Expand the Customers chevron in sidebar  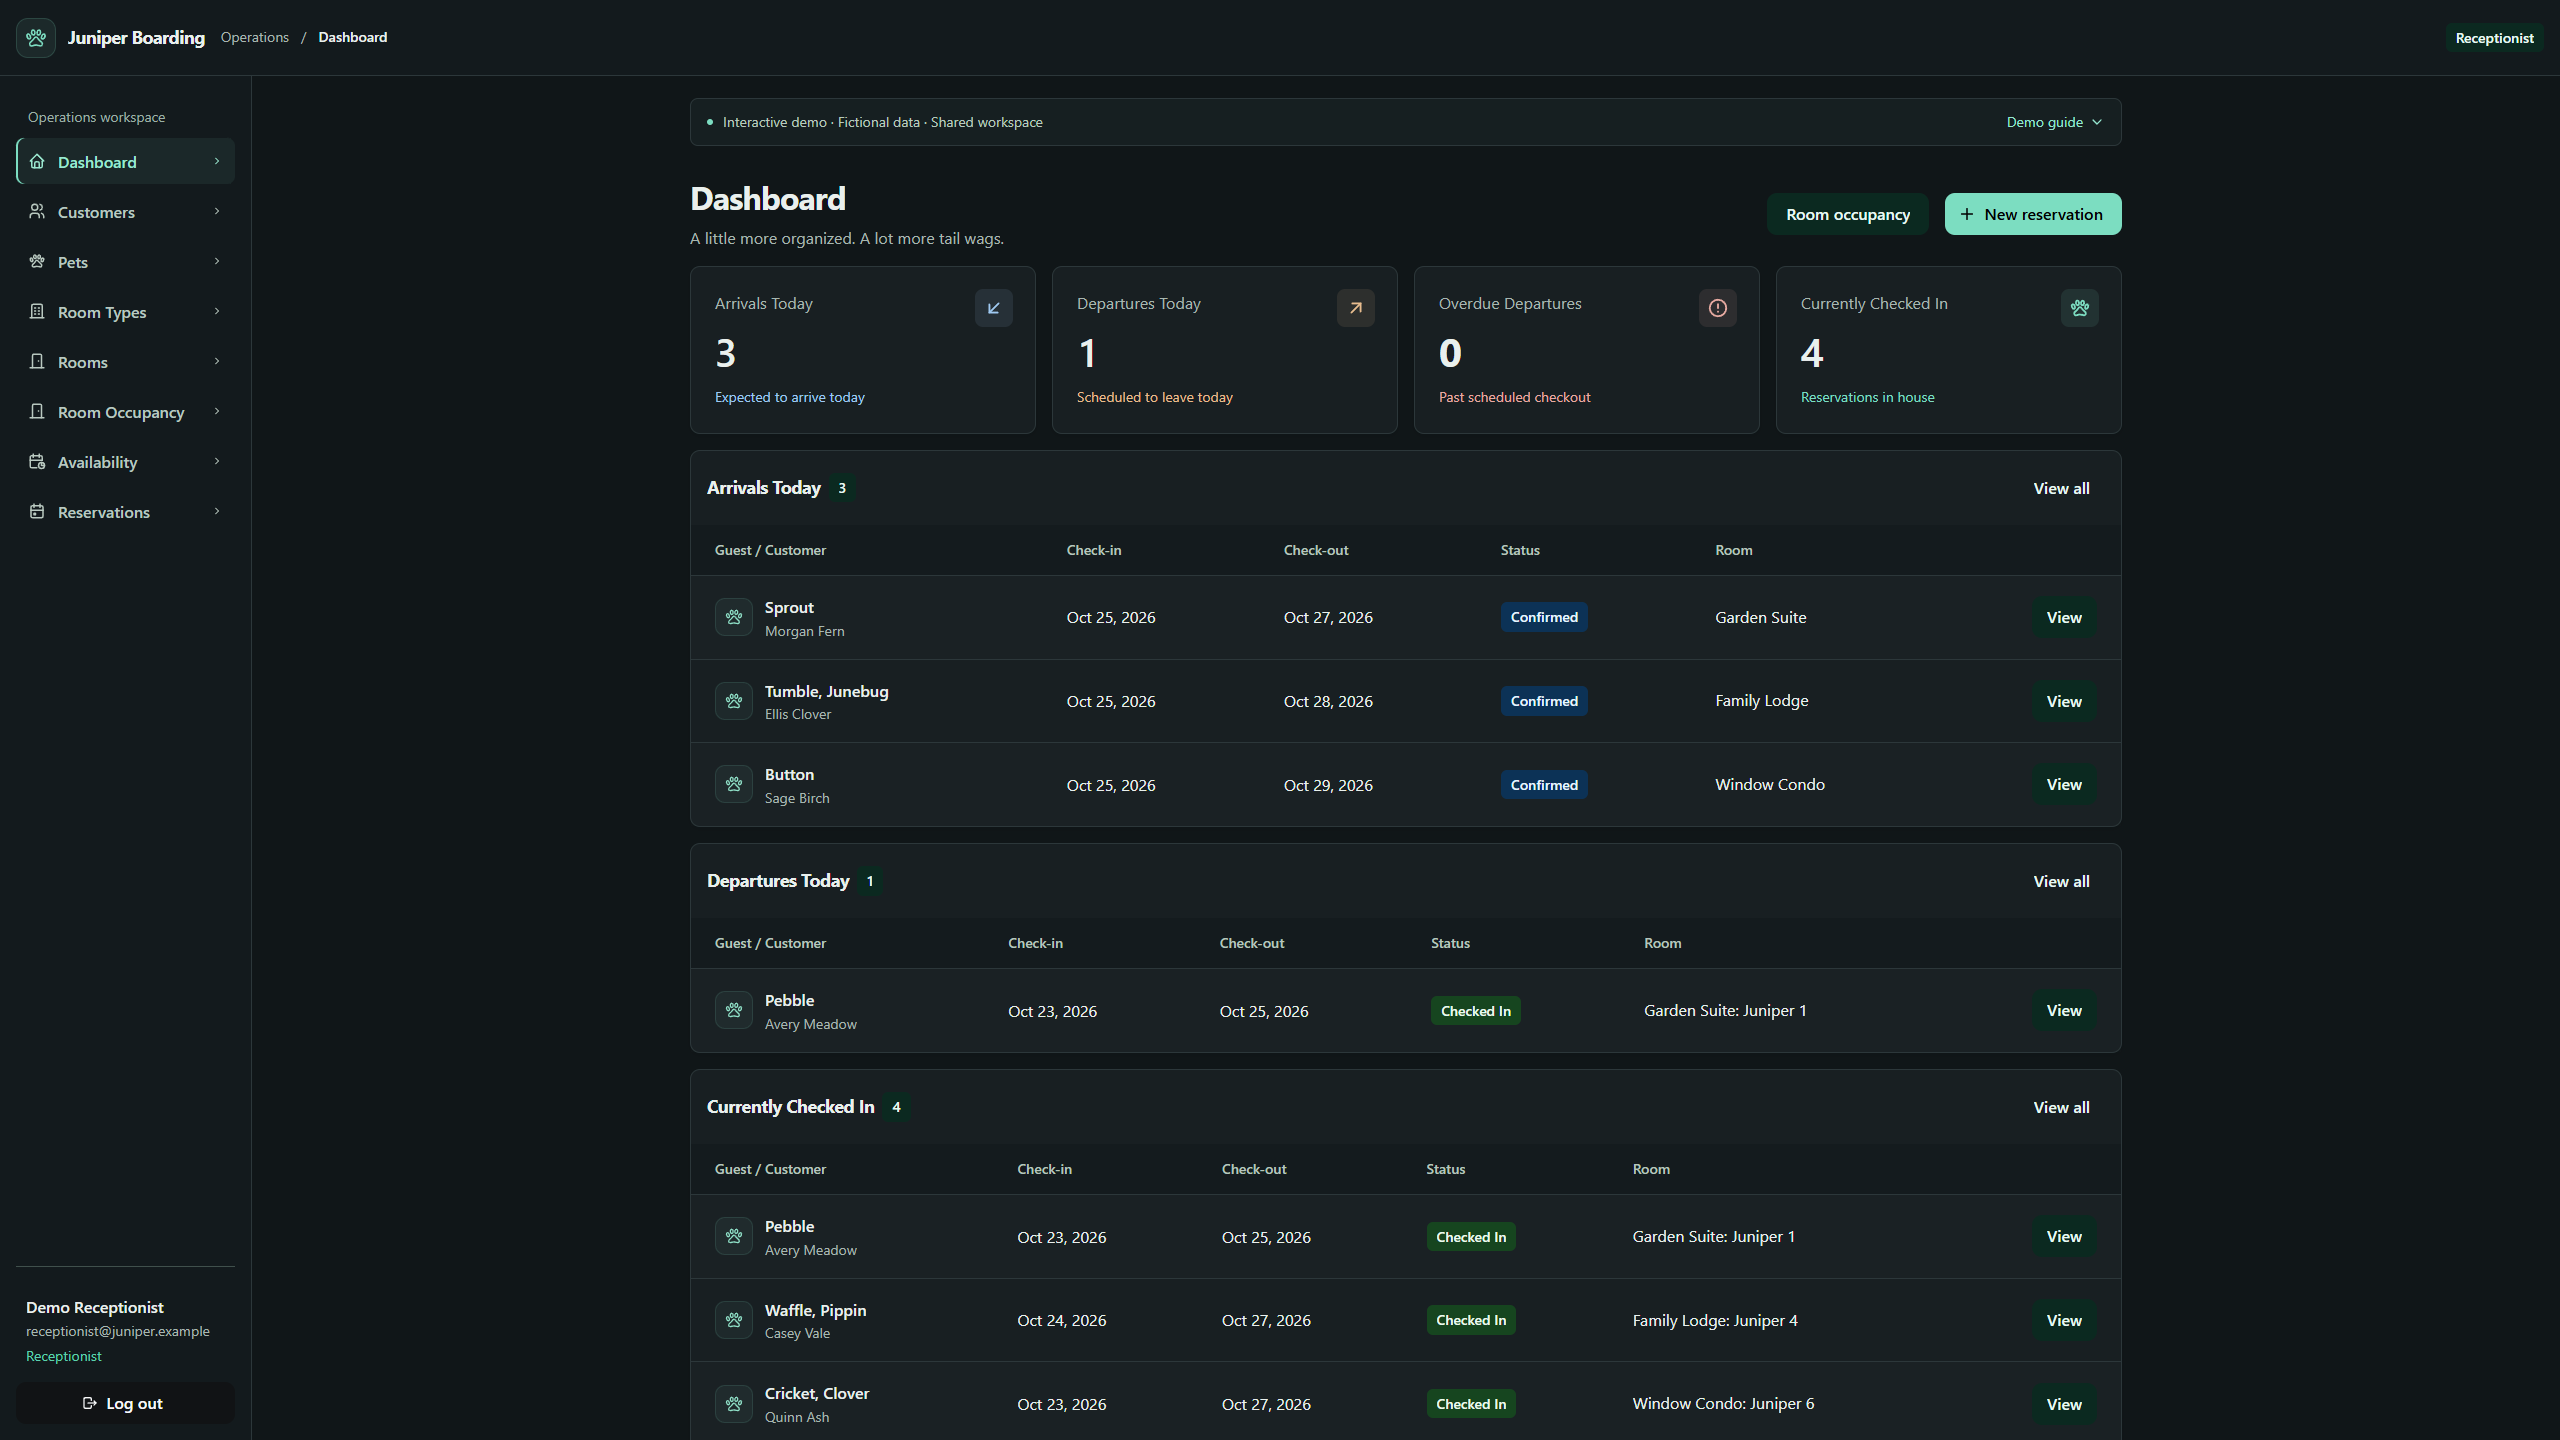217,211
